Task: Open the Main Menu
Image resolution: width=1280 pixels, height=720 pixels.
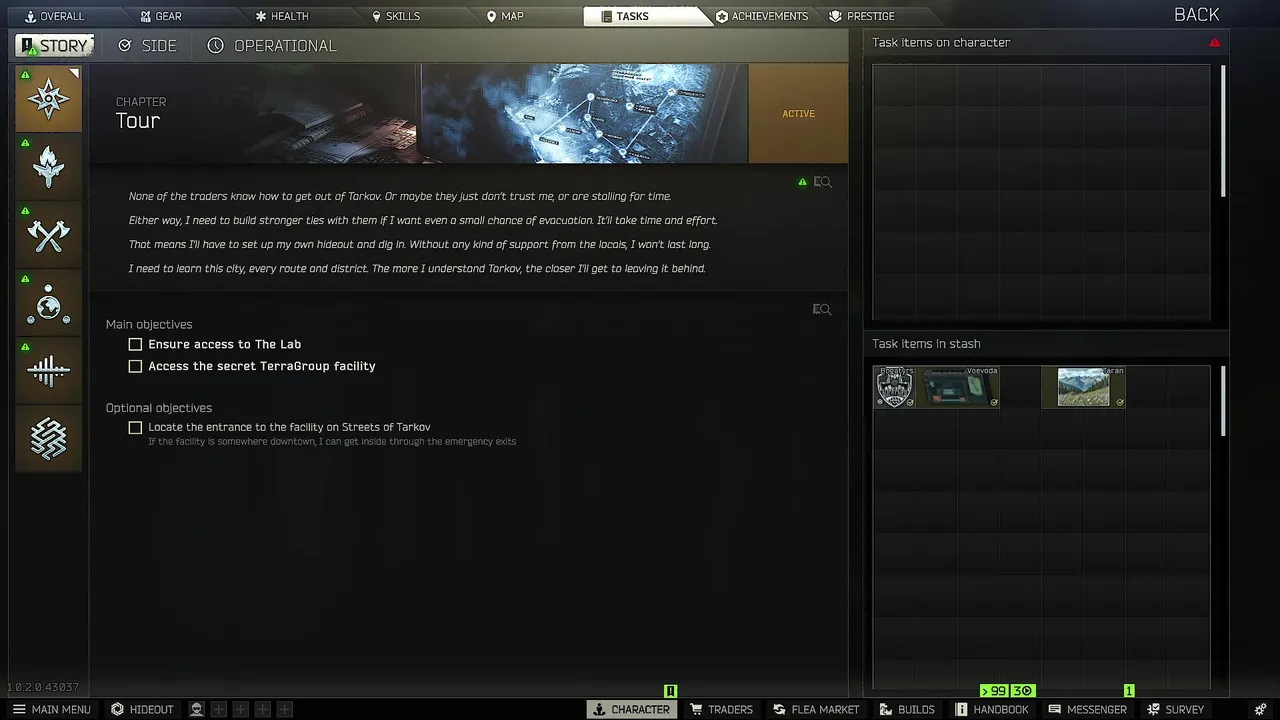Action: click(x=51, y=710)
